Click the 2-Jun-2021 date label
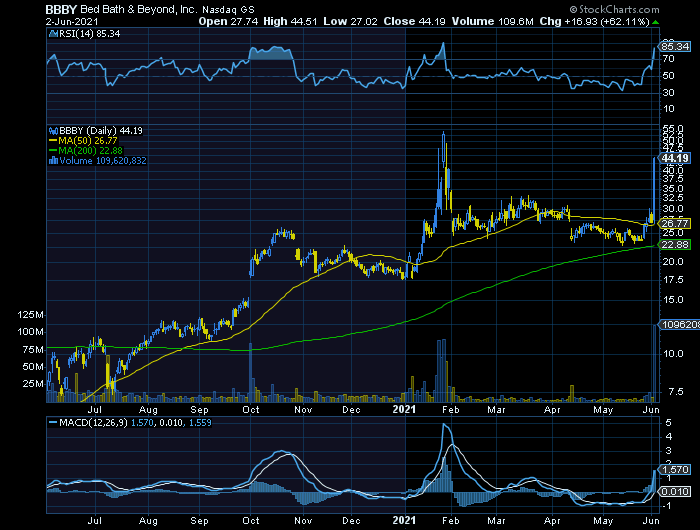The height and width of the screenshot is (530, 700). pos(72,21)
